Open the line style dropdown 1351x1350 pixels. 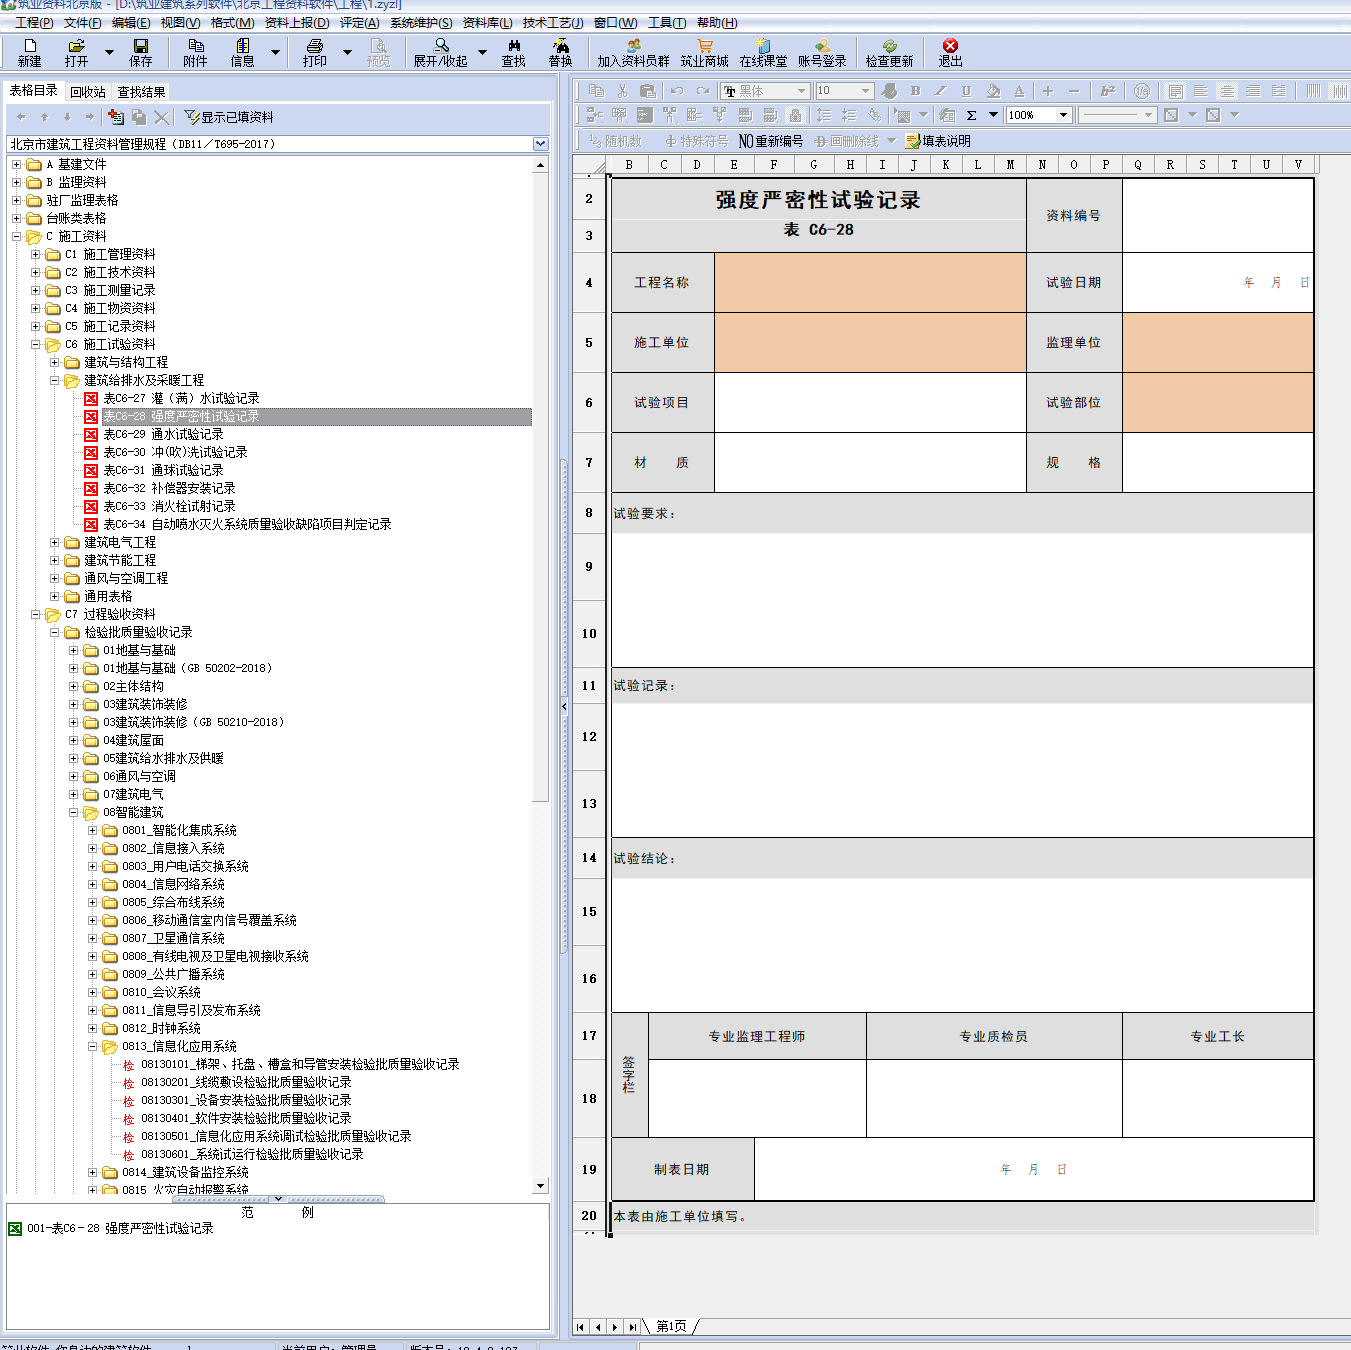[x=1147, y=115]
